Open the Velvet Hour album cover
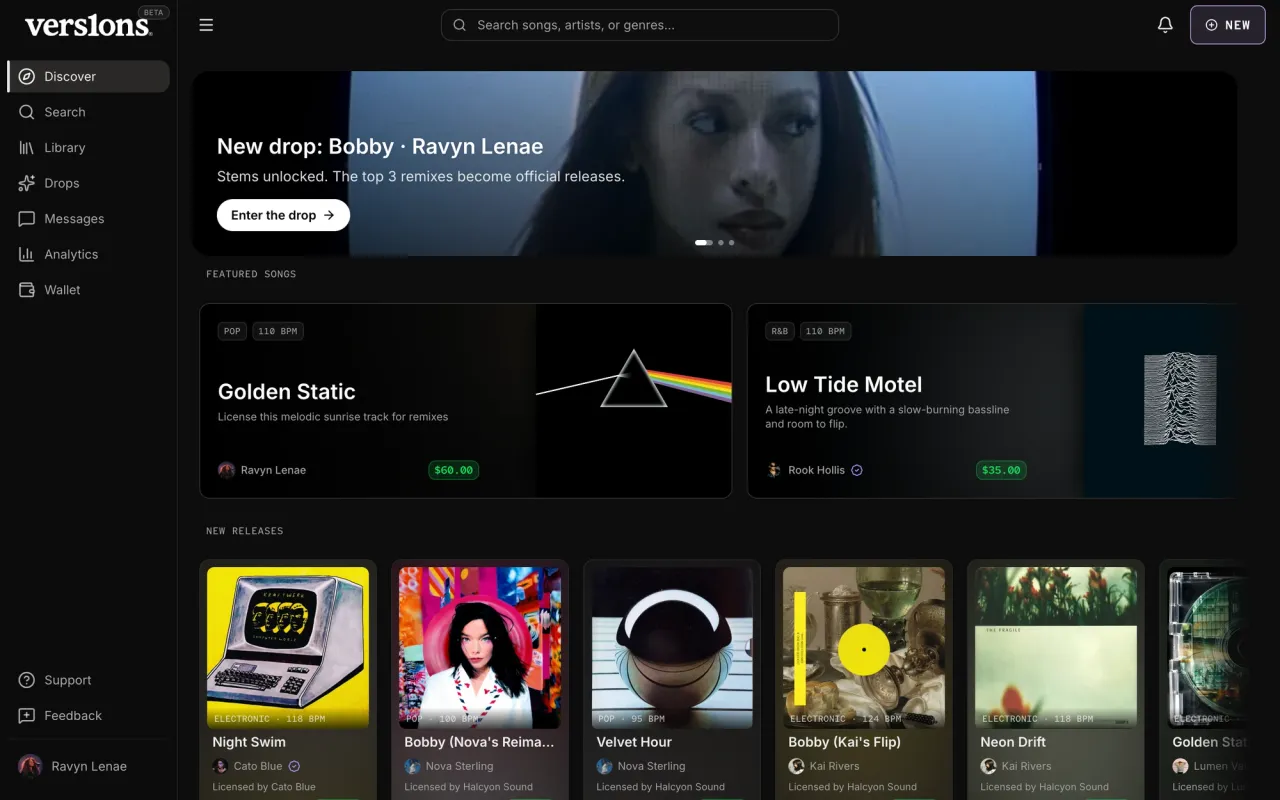 672,647
